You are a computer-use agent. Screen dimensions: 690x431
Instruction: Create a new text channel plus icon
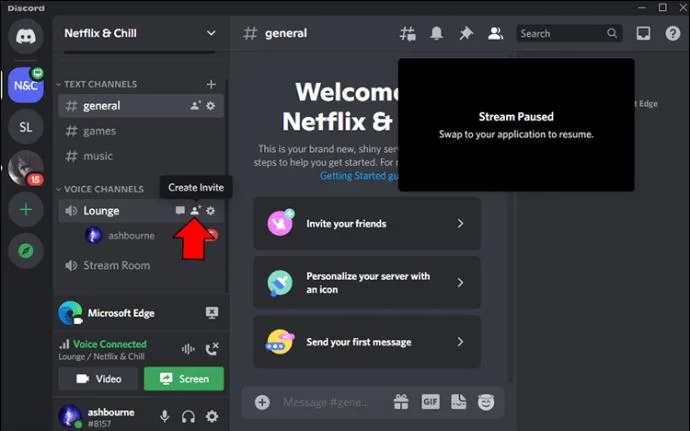[x=211, y=84]
